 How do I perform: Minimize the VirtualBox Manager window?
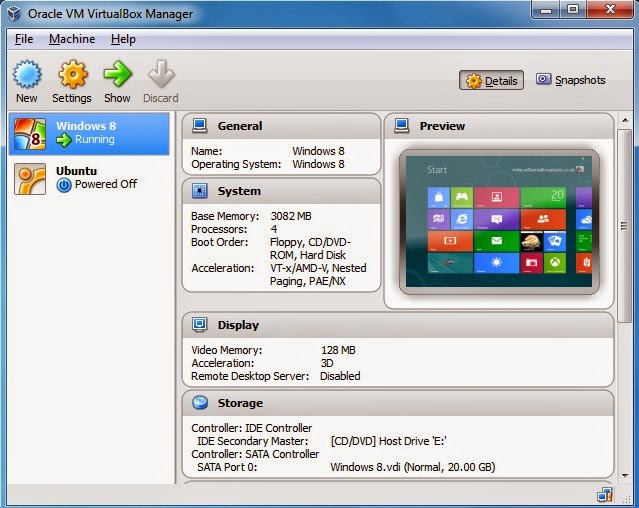pos(546,10)
